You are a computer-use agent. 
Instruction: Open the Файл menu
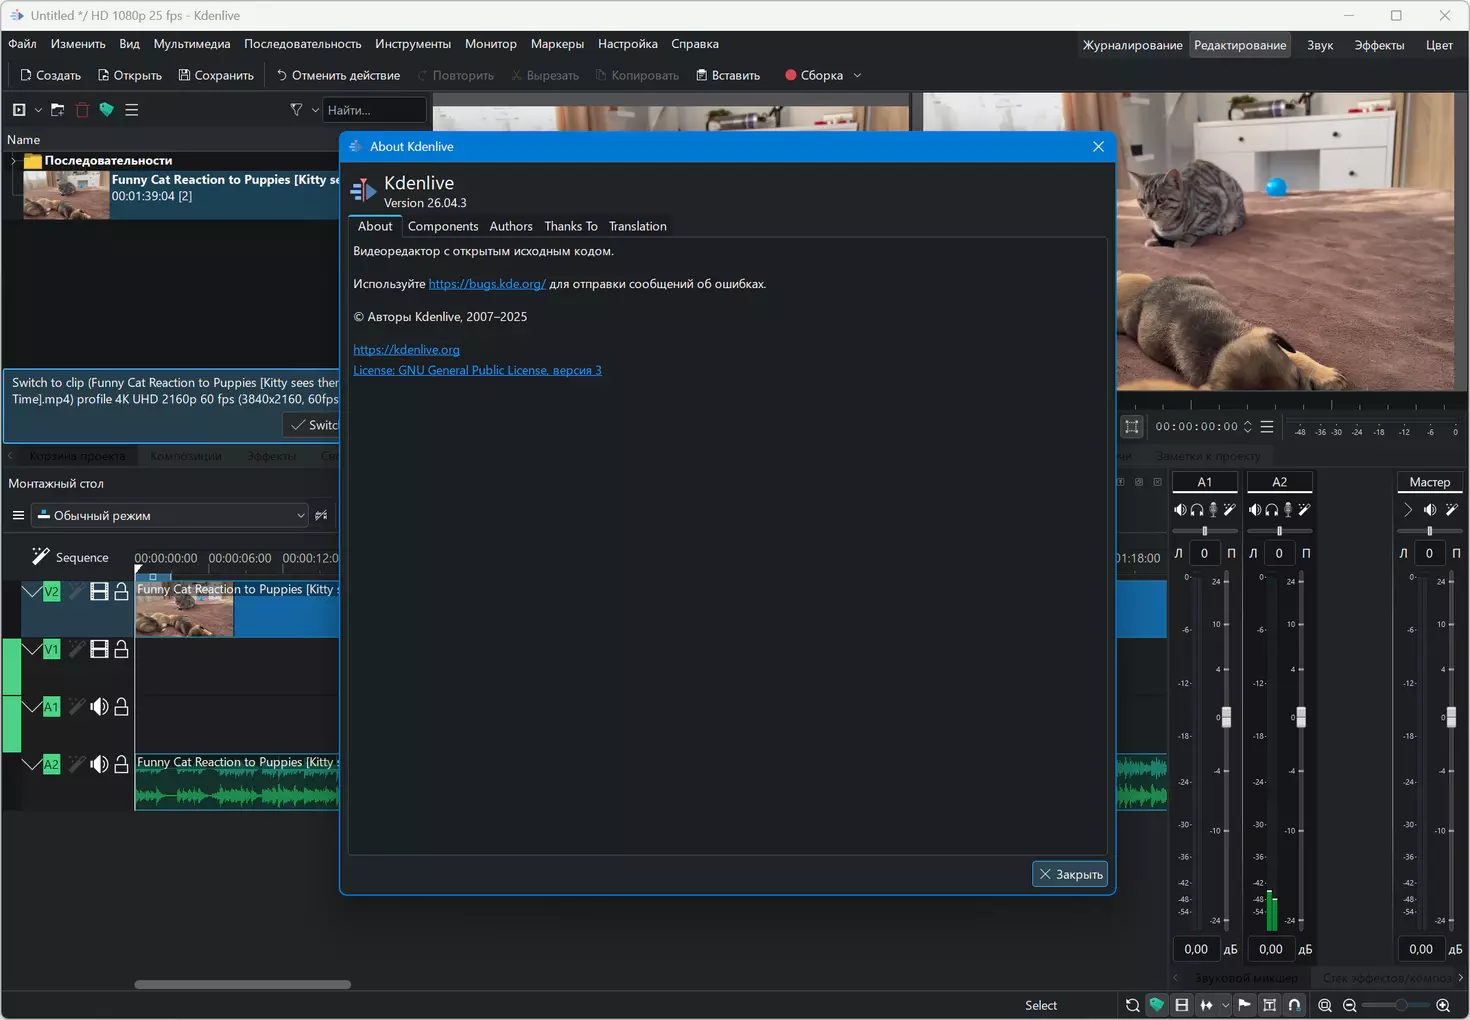[22, 44]
